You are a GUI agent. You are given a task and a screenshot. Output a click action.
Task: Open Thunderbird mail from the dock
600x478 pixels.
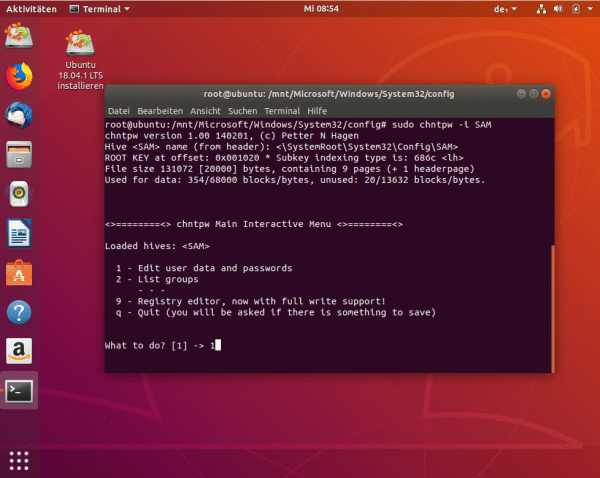point(19,116)
